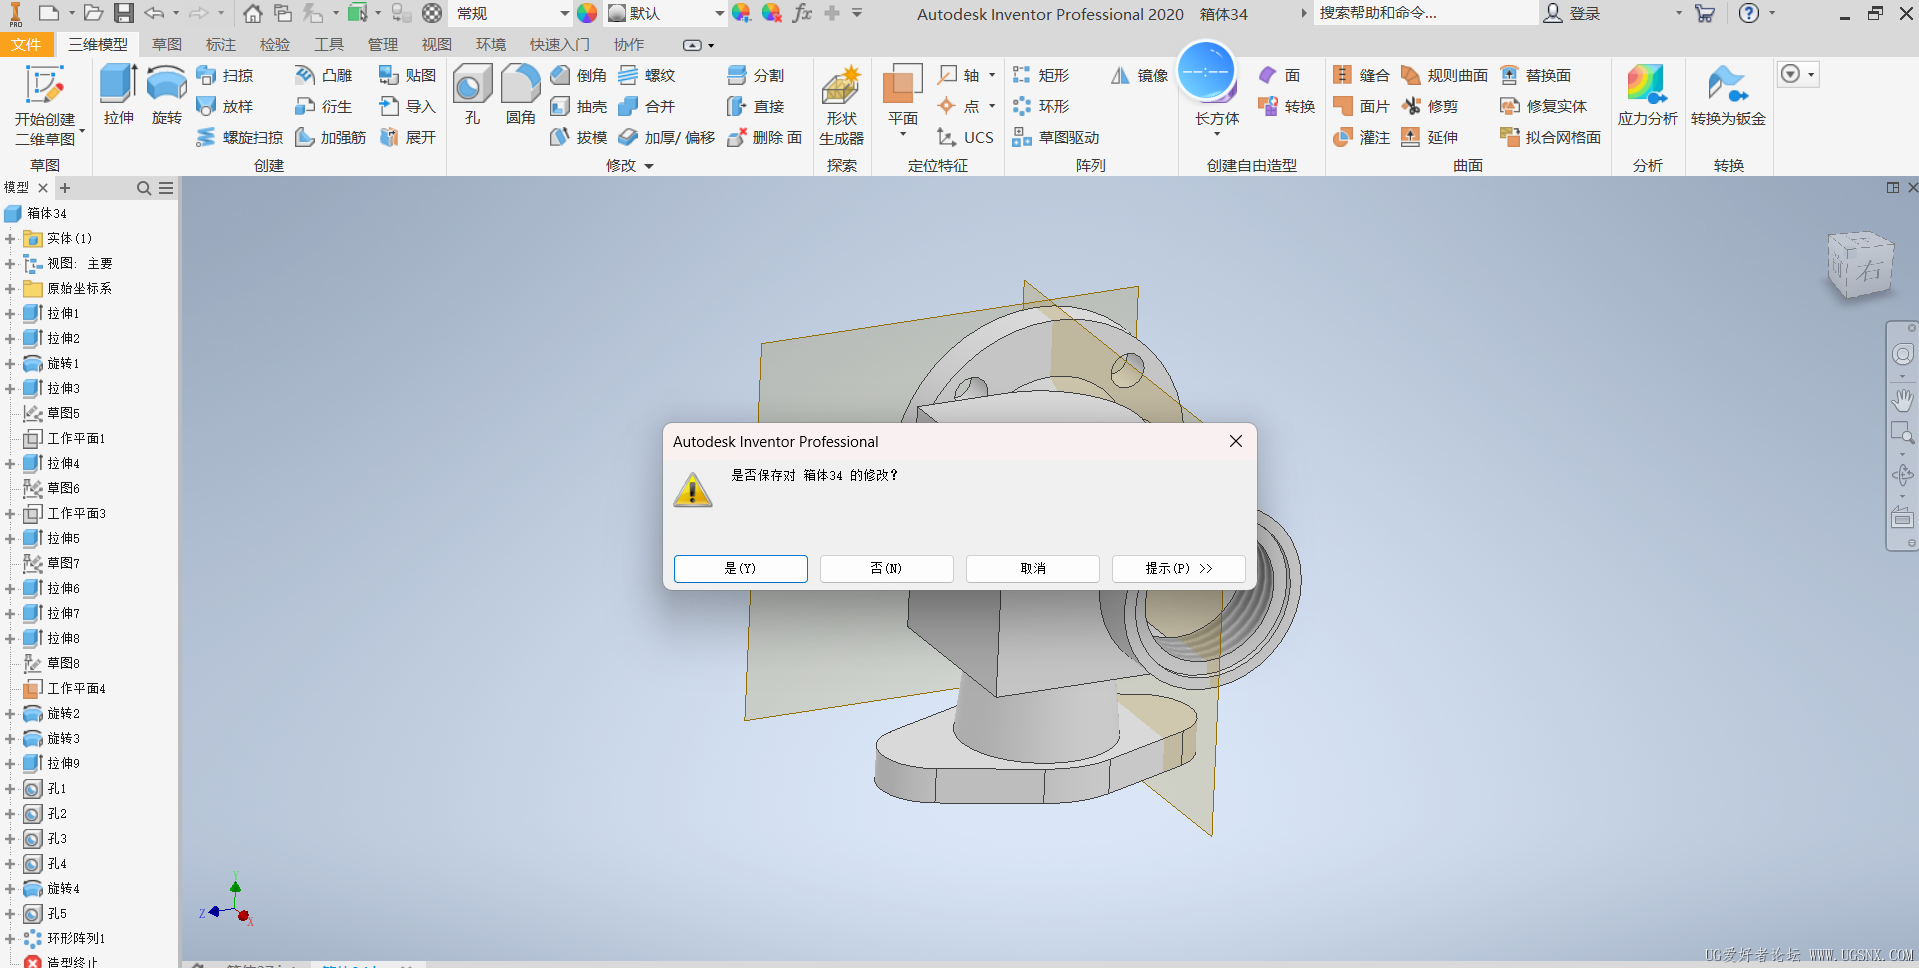Select 工作平面1 in model browser
Screen dimensions: 1919x968
click(64, 439)
